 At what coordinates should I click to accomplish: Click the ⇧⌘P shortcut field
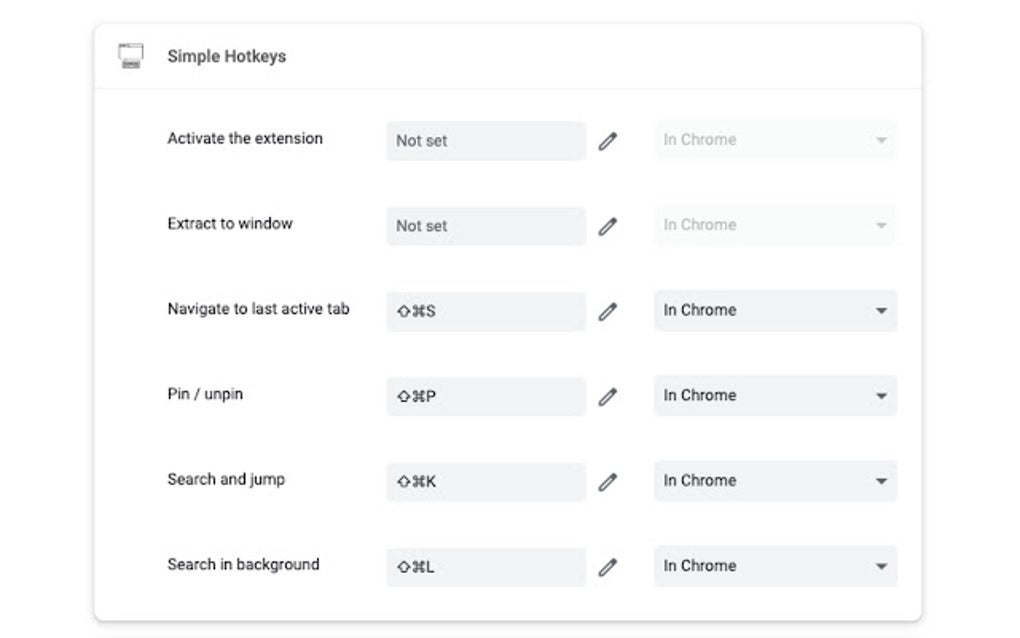pos(486,396)
